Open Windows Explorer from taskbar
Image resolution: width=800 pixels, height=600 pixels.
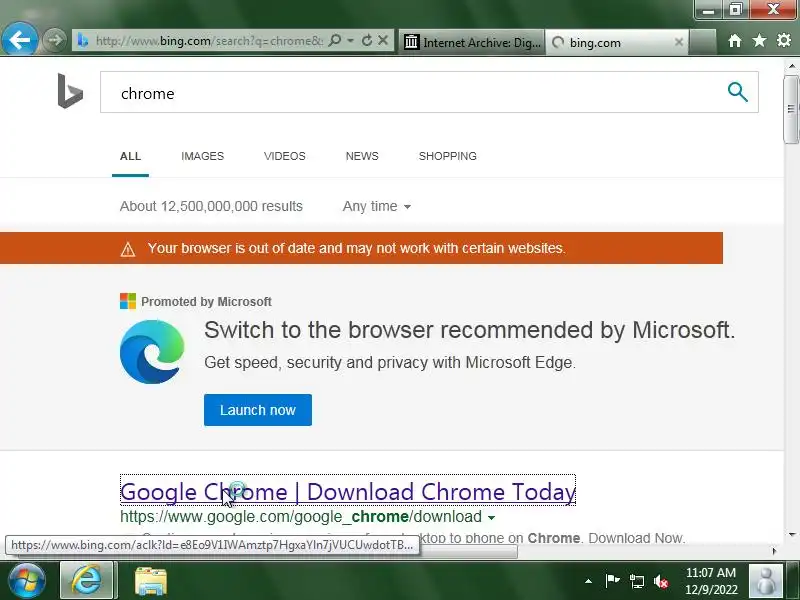point(151,581)
